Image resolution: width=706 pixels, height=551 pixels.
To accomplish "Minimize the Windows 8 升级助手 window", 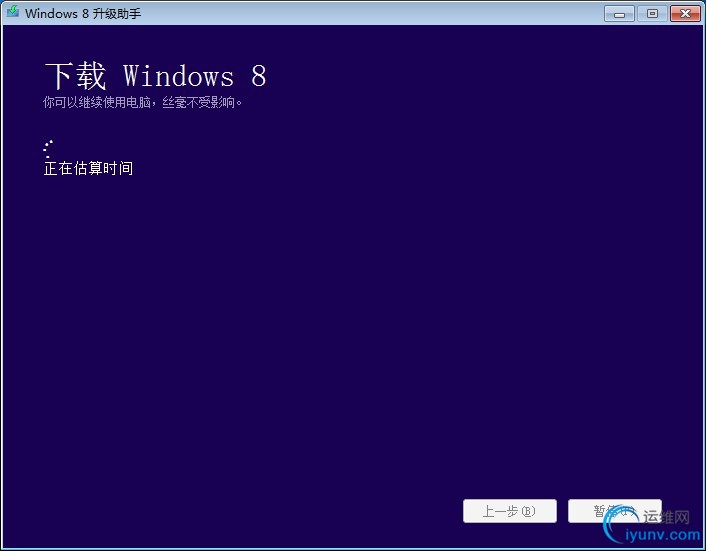I will 619,14.
